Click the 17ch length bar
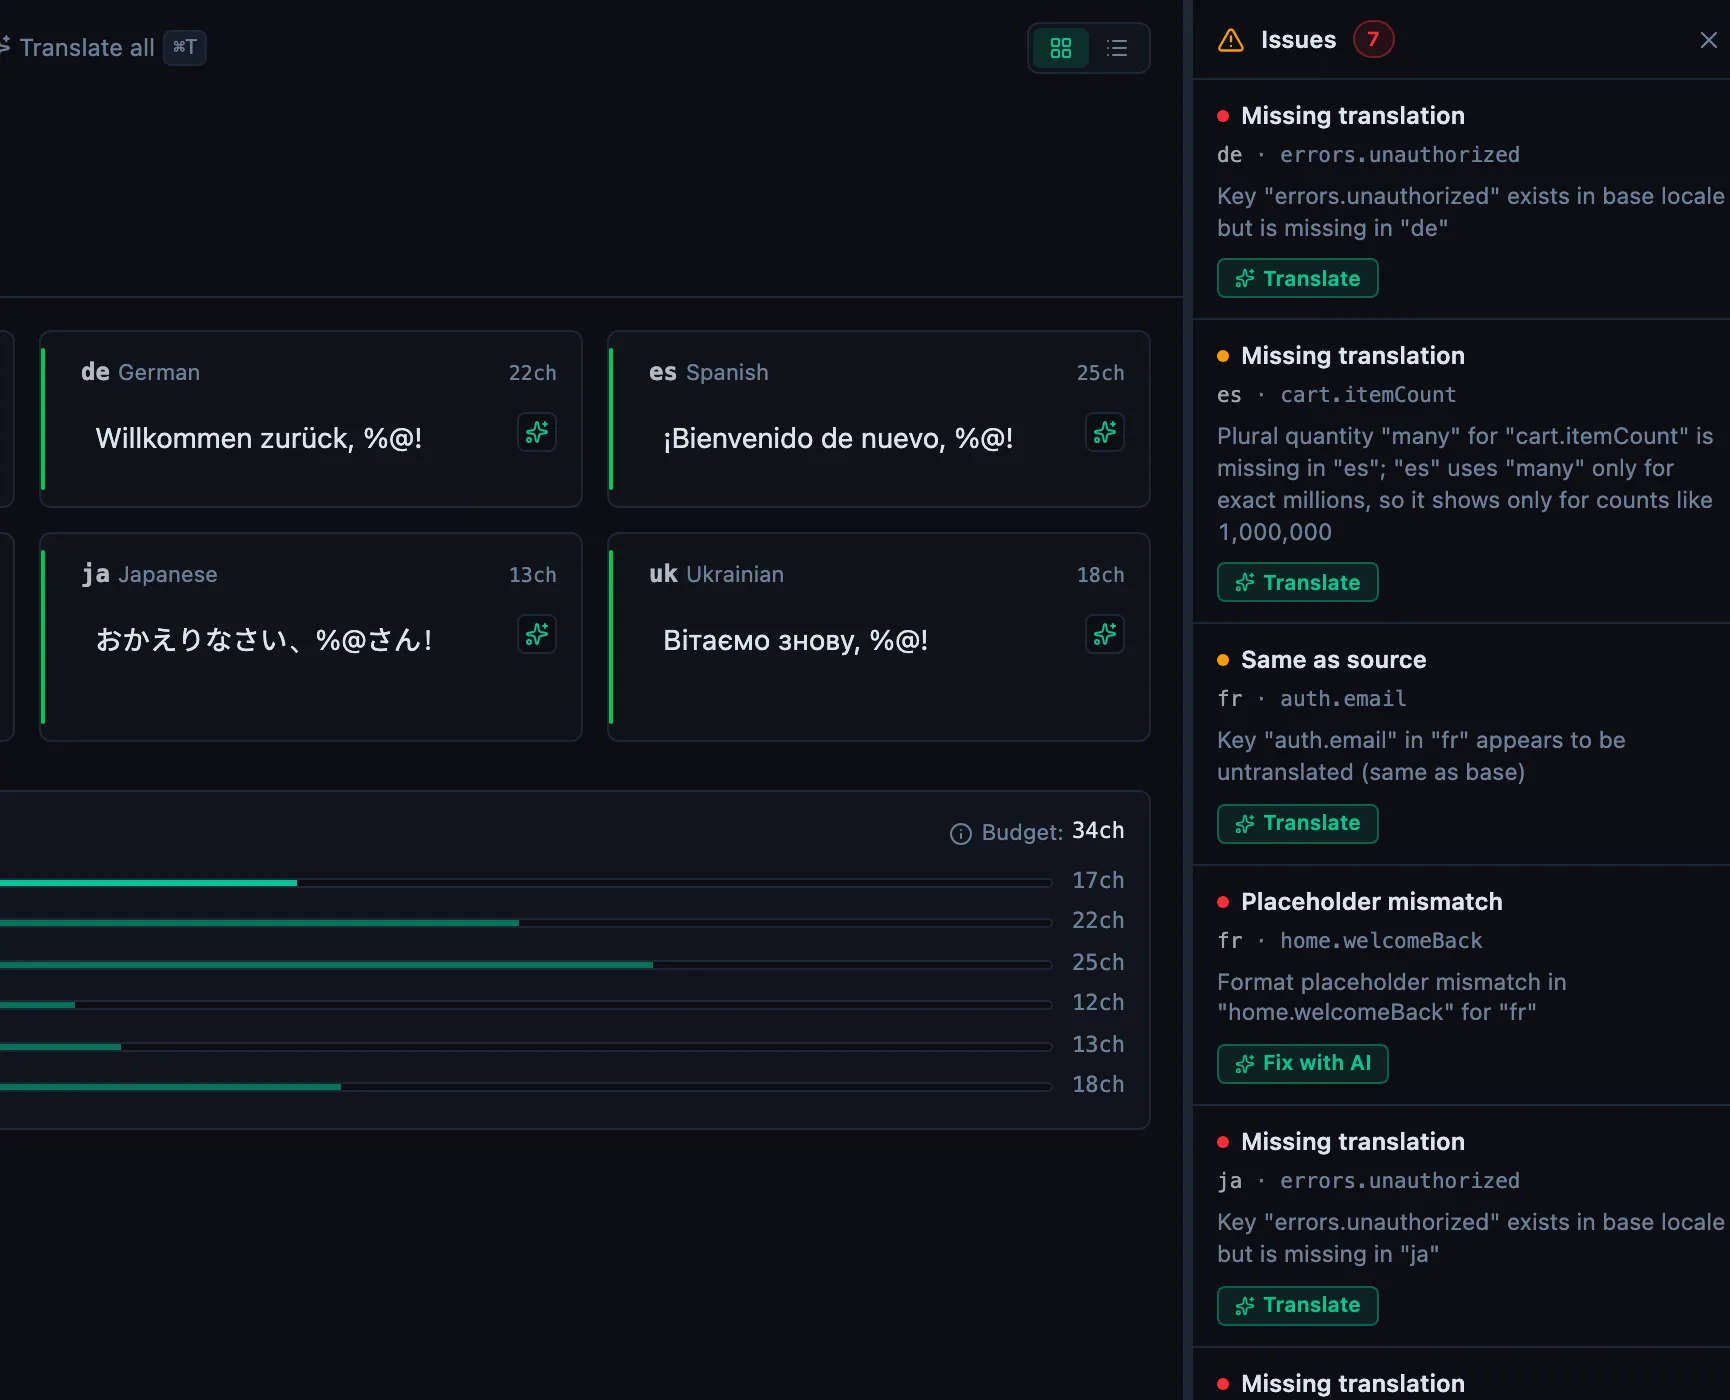Image resolution: width=1730 pixels, height=1400 pixels. pos(526,883)
